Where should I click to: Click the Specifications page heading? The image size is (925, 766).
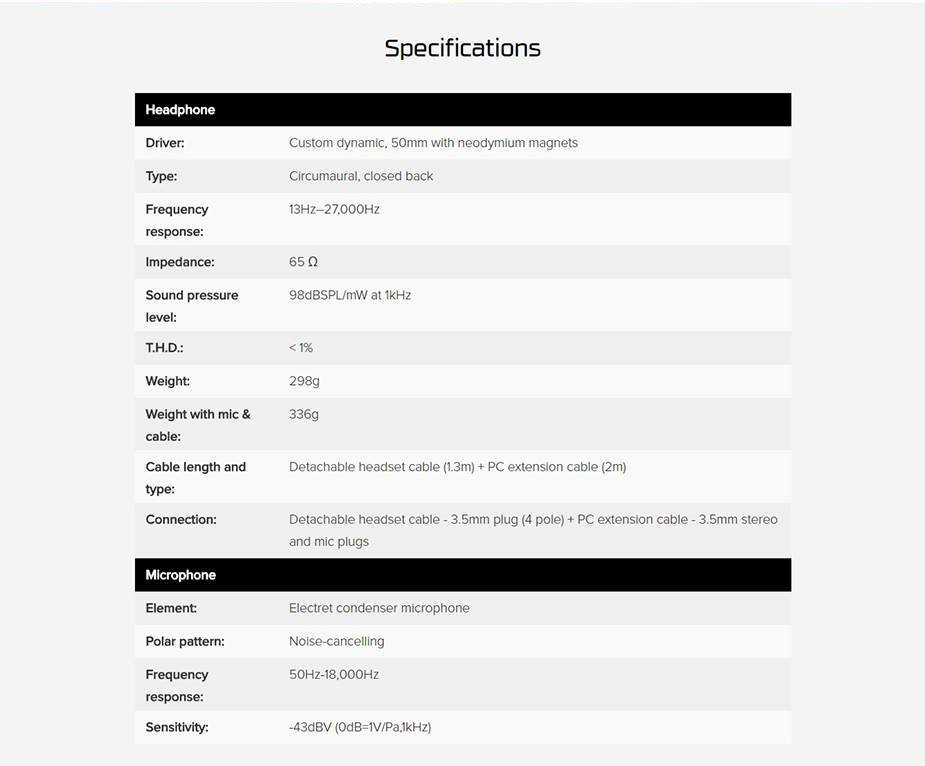pyautogui.click(x=462, y=48)
